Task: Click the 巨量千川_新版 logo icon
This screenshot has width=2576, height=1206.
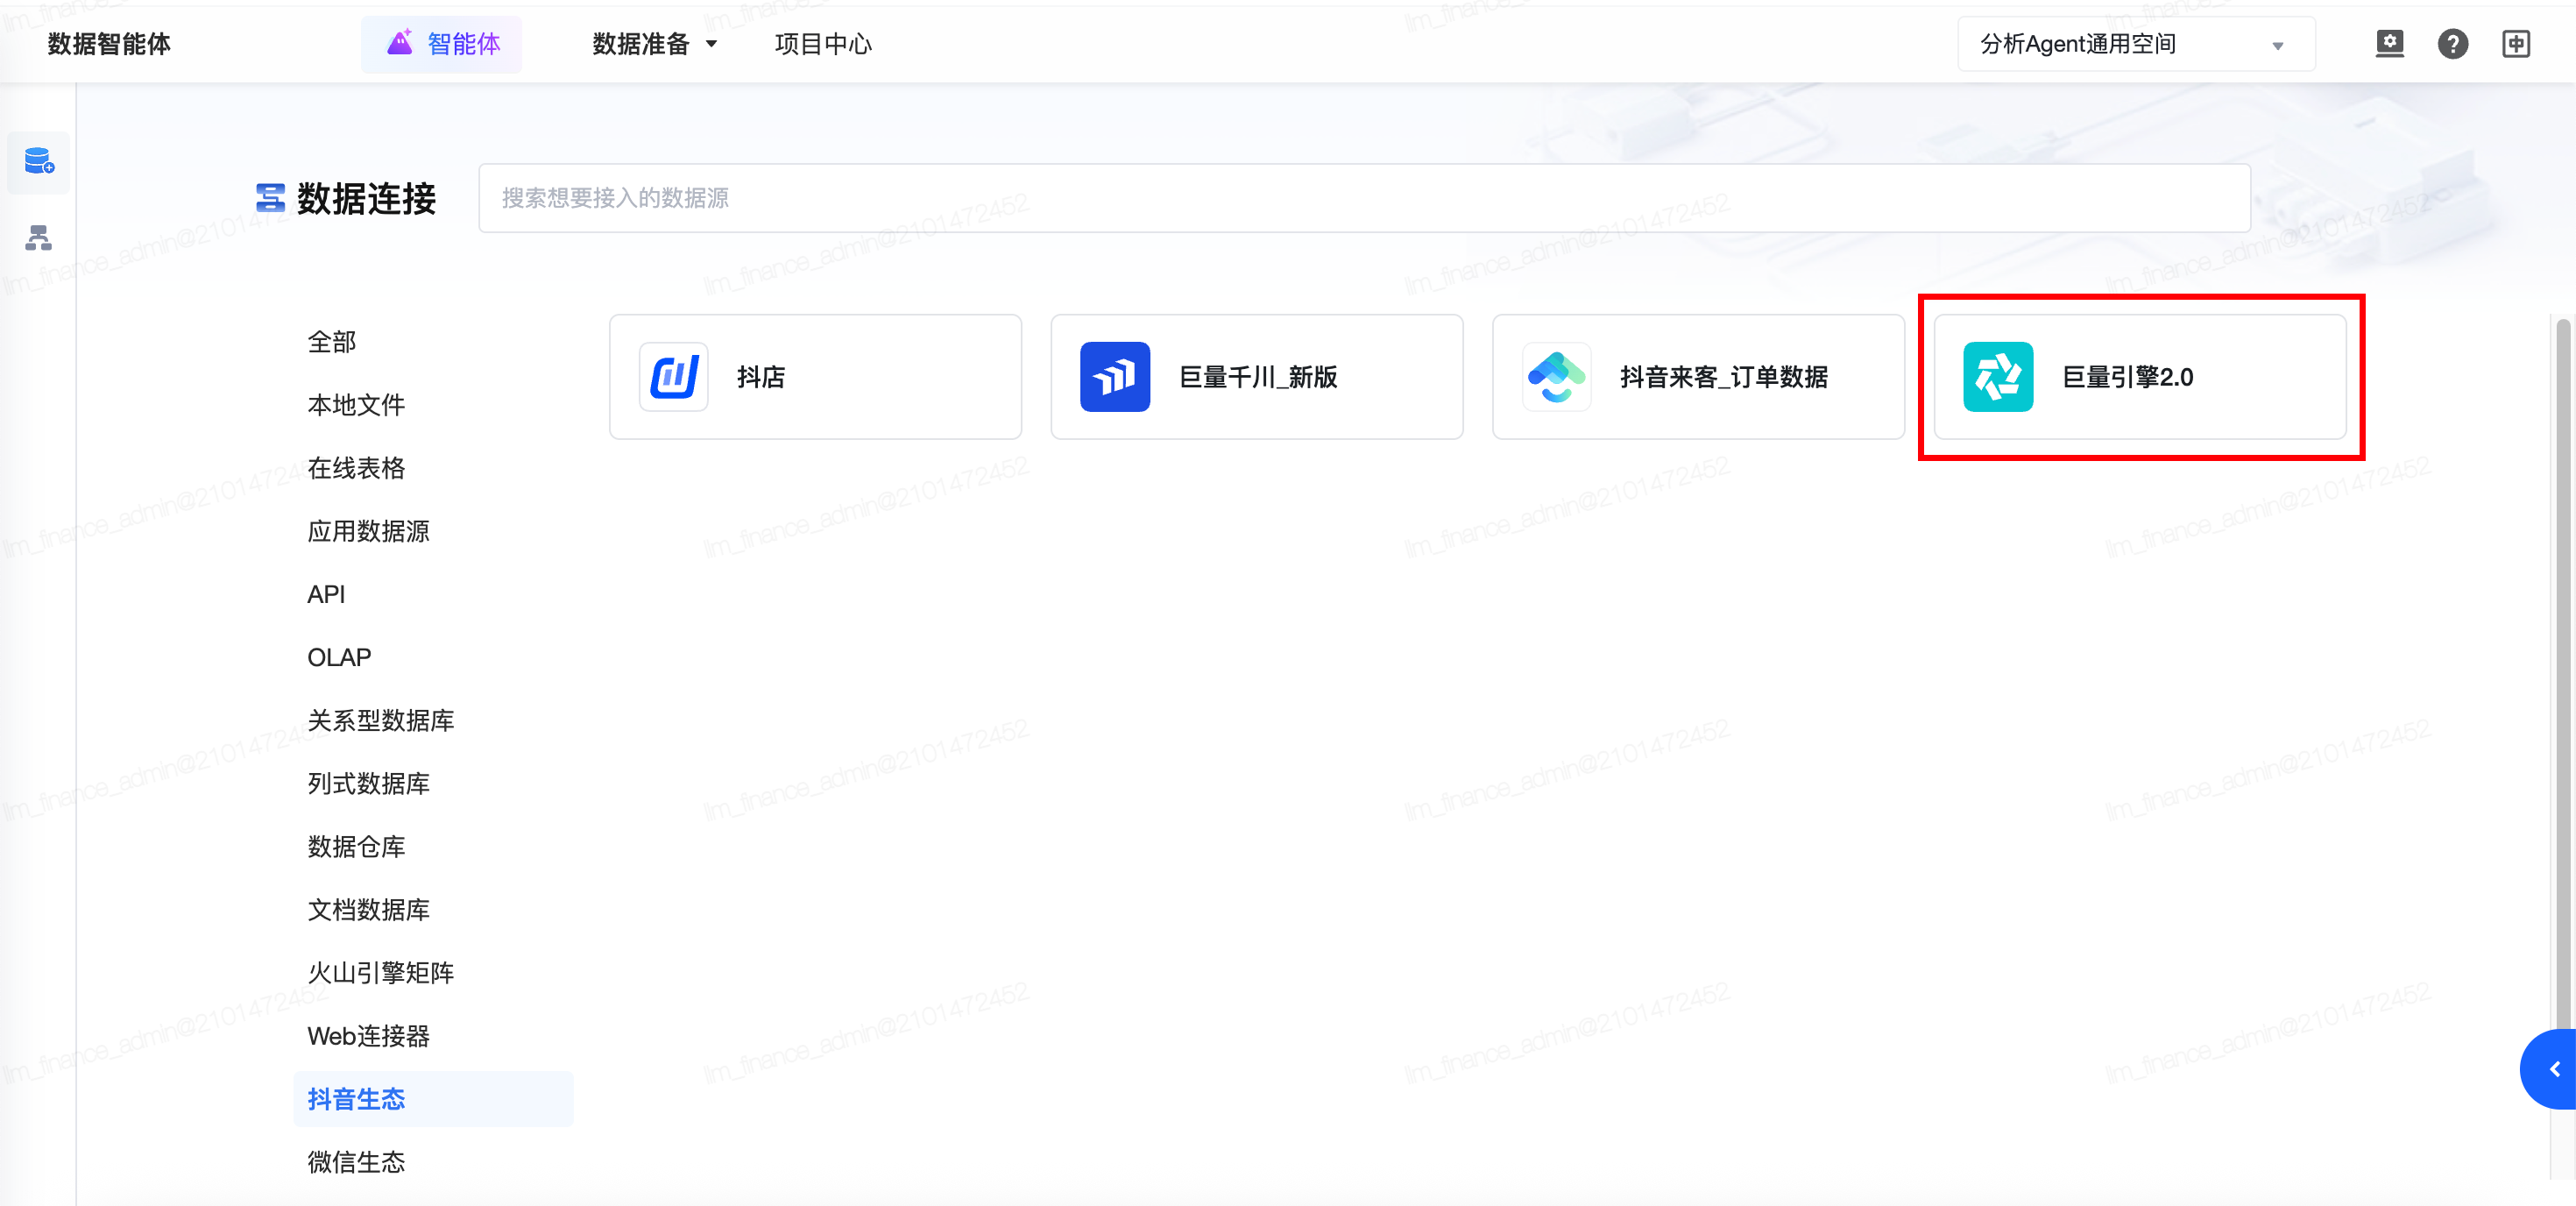Action: coord(1115,377)
